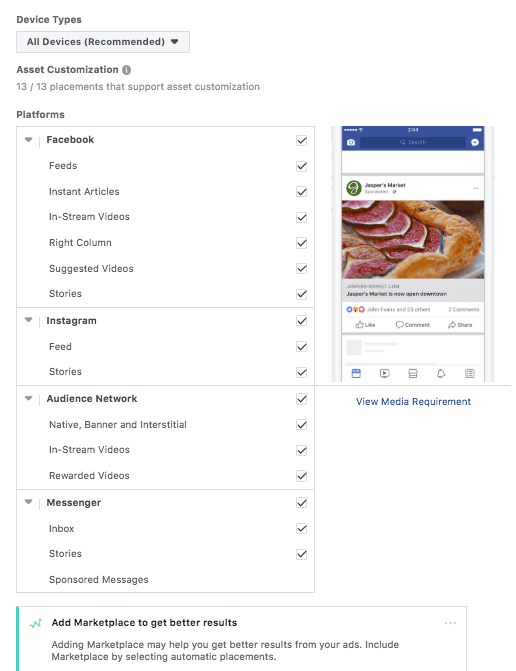
Task: Click the View Media Requirement link
Action: [x=413, y=401]
